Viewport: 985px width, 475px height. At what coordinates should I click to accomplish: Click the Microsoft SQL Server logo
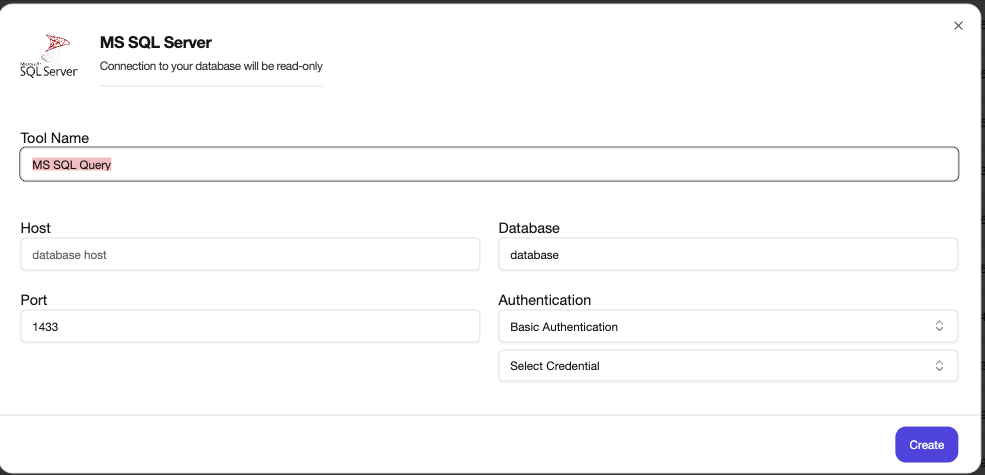(x=49, y=55)
